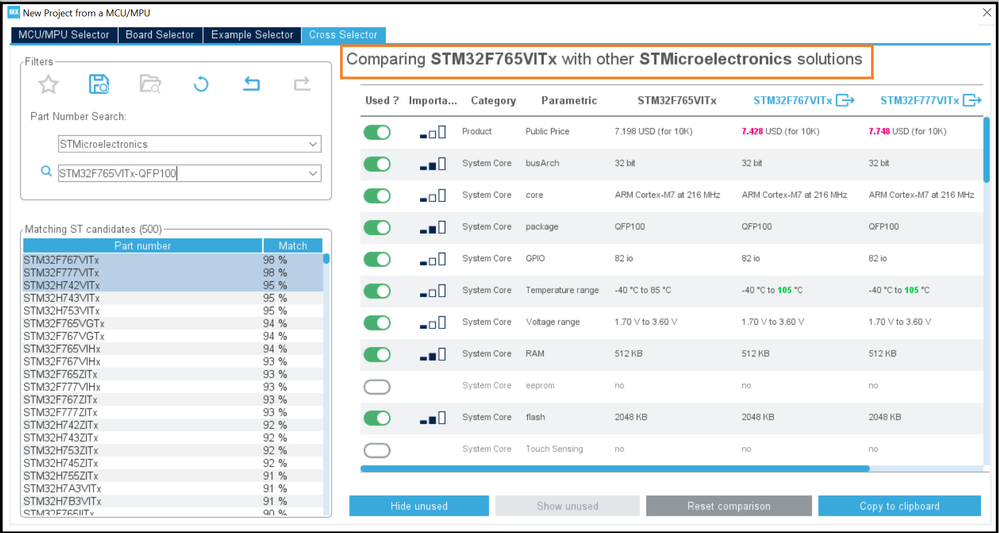Click the Copy to clipboard button

[x=899, y=506]
